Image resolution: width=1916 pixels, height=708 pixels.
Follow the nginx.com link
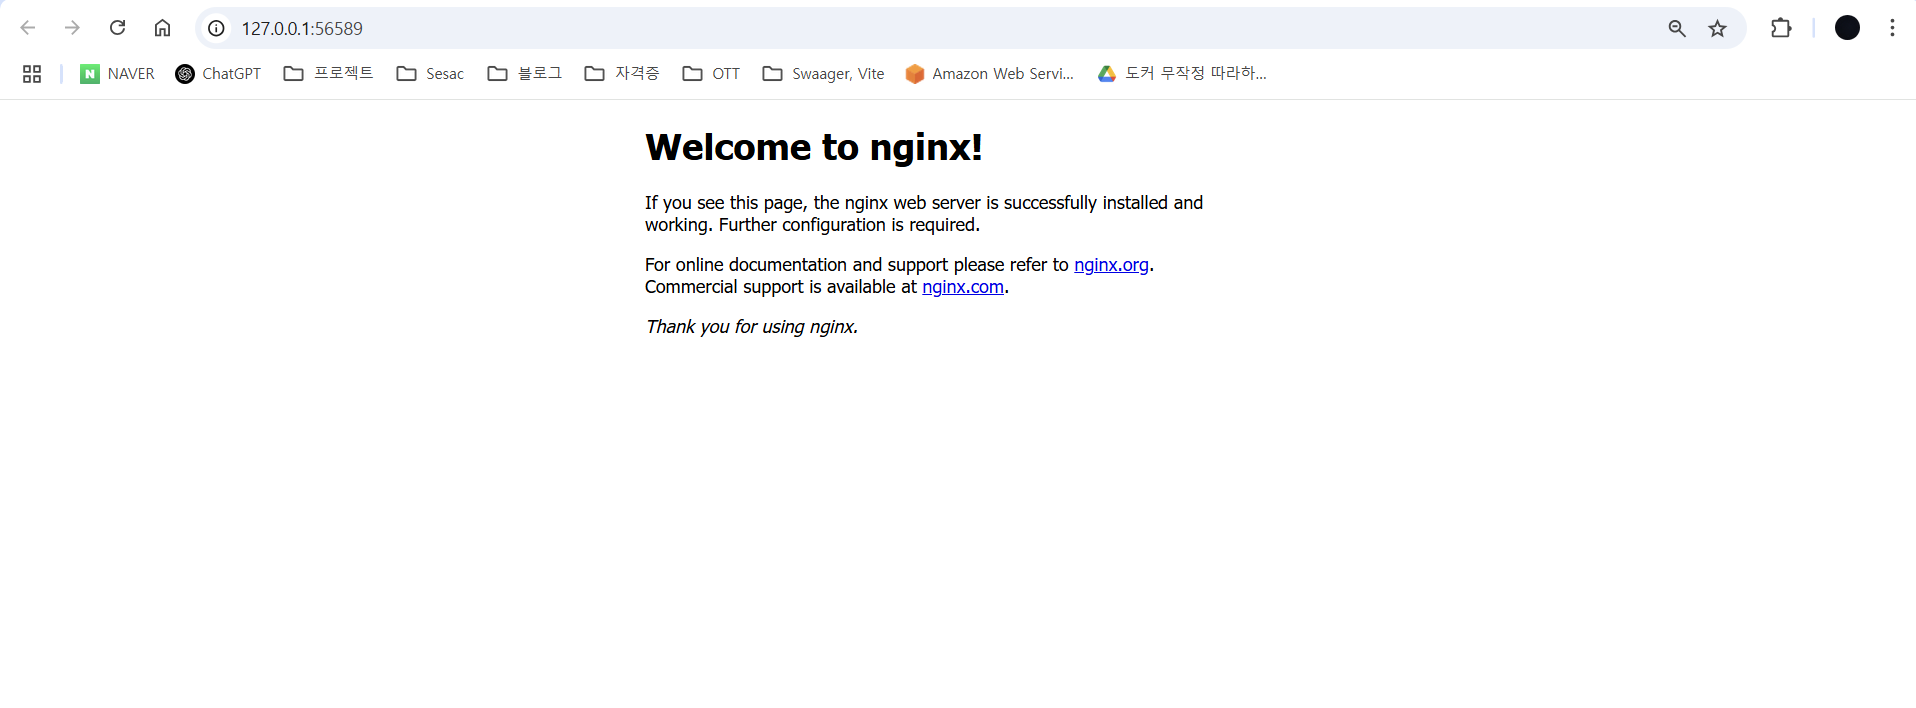963,287
